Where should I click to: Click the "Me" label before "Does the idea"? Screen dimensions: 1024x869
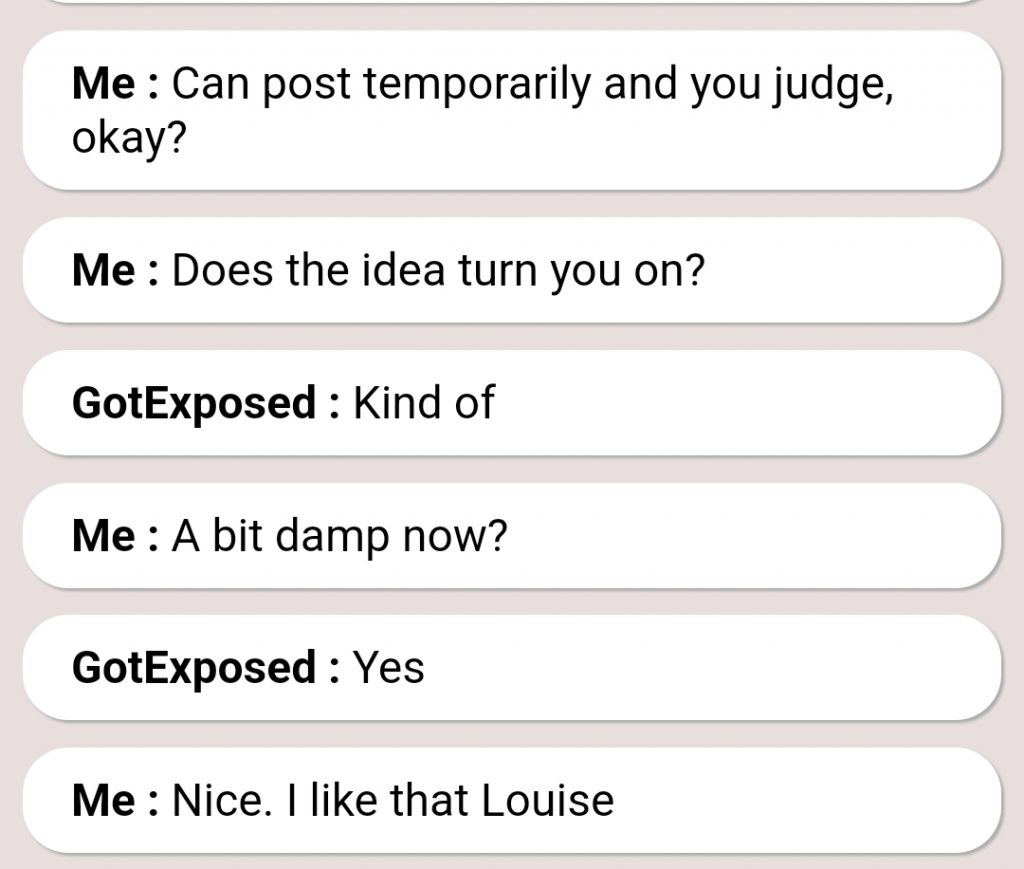[103, 271]
